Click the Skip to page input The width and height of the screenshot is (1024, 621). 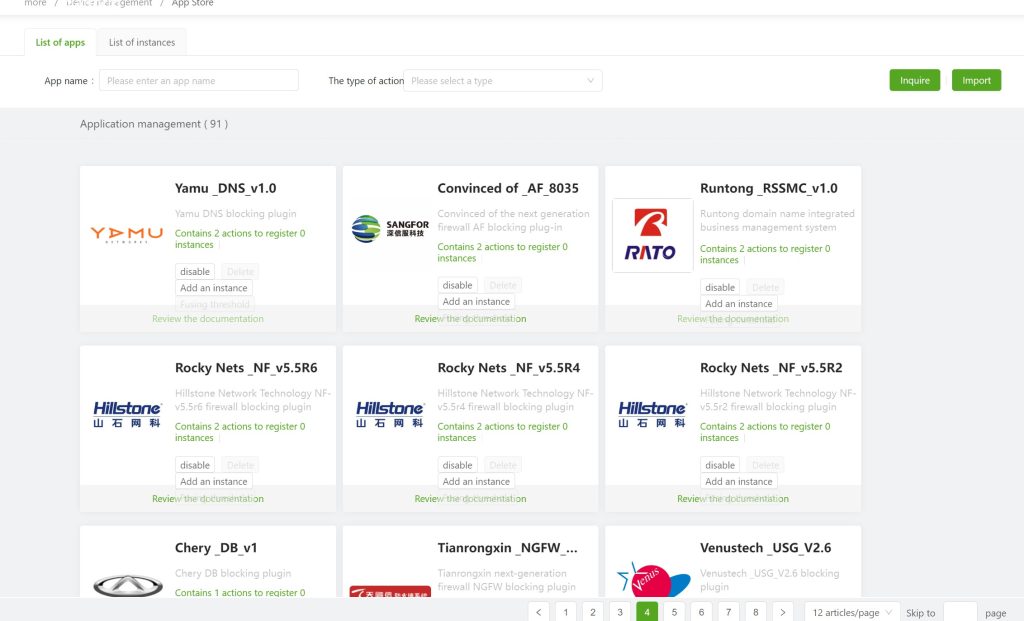point(960,612)
